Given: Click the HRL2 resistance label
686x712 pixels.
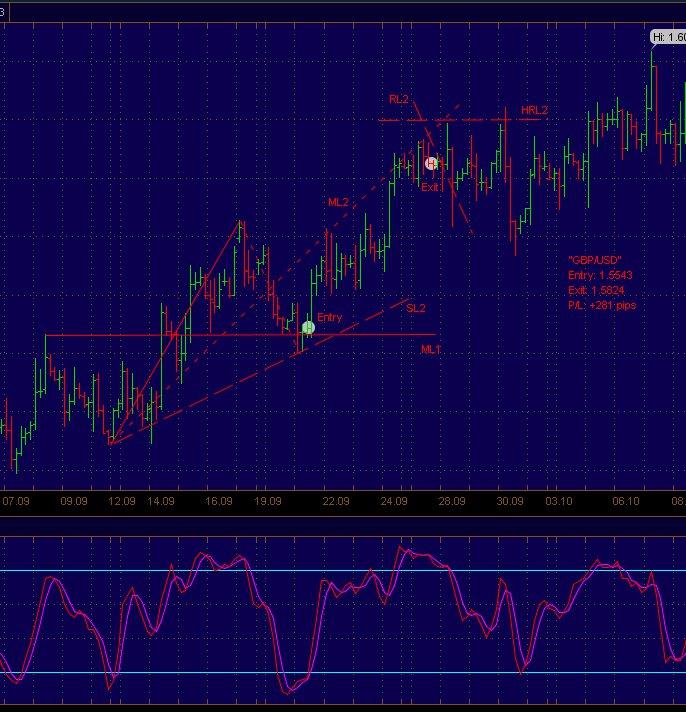Looking at the screenshot, I should [534, 111].
